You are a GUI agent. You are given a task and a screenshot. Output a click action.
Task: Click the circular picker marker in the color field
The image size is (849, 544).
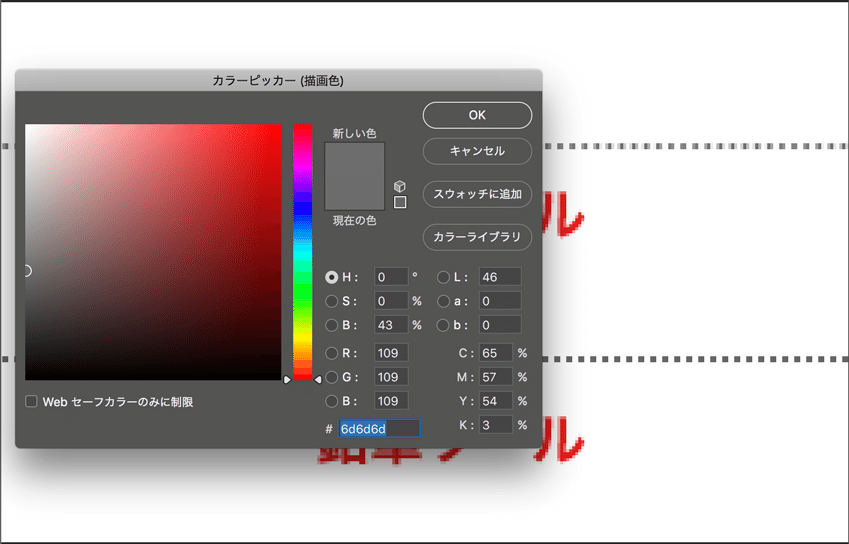tap(27, 271)
